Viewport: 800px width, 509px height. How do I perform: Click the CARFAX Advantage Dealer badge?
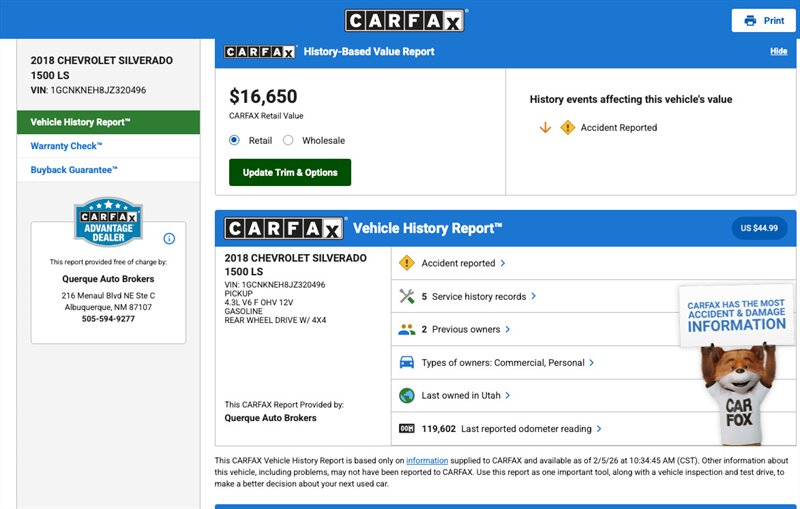click(108, 222)
